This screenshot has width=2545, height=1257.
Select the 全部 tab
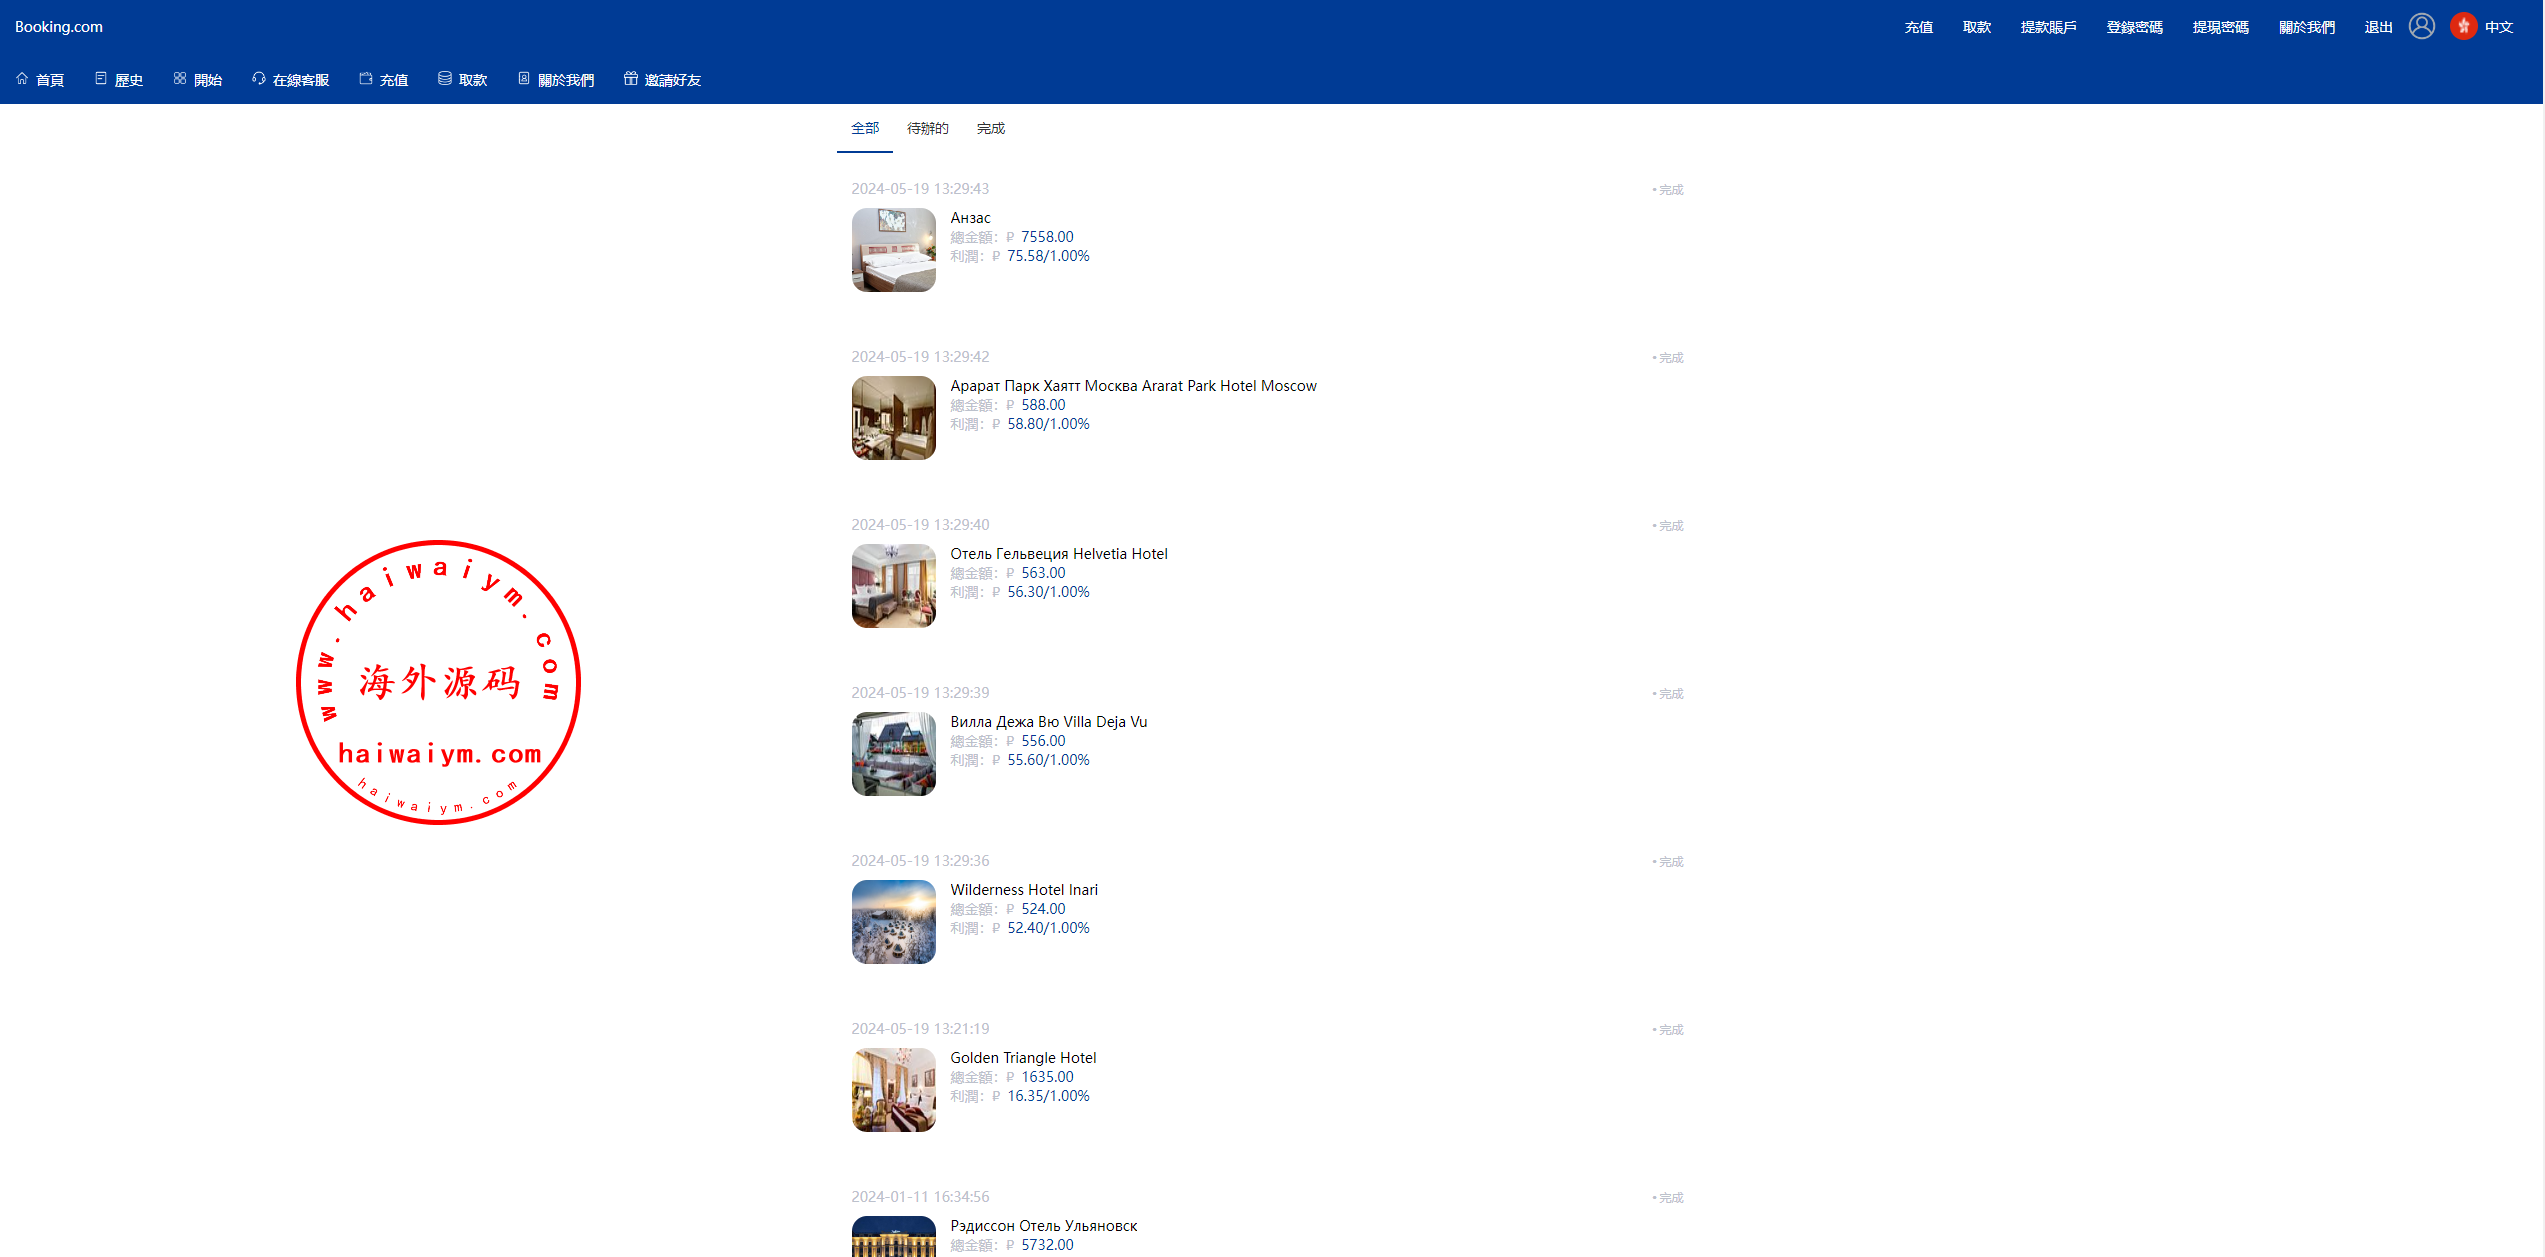coord(865,128)
